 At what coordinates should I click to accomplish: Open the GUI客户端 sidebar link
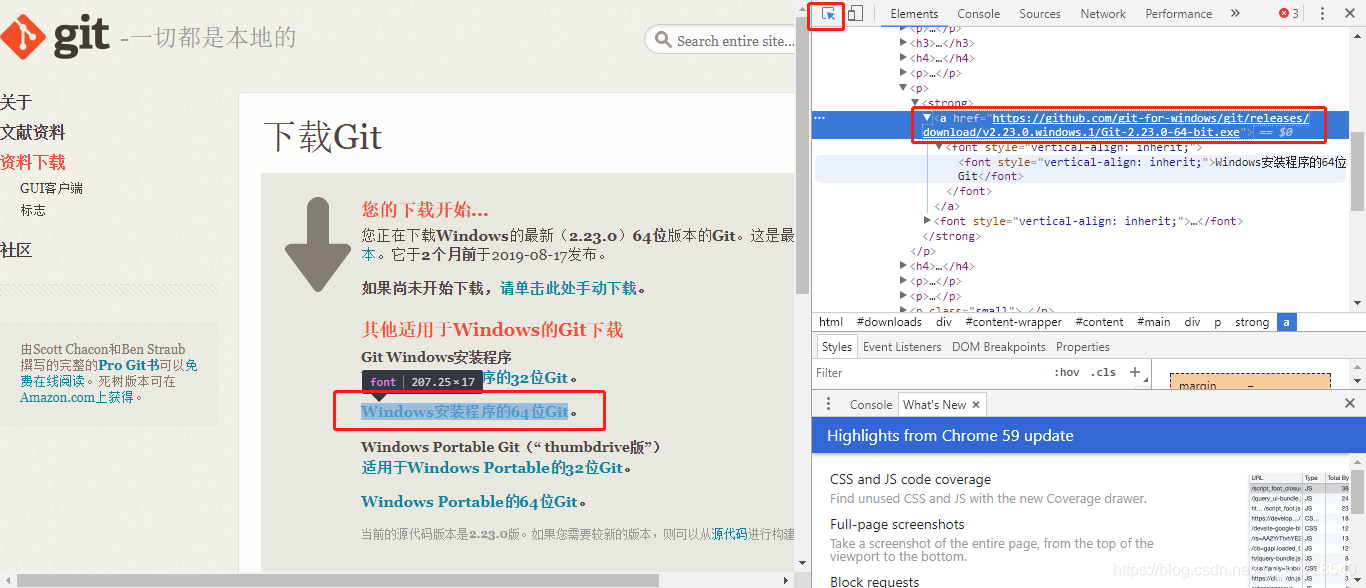click(51, 188)
